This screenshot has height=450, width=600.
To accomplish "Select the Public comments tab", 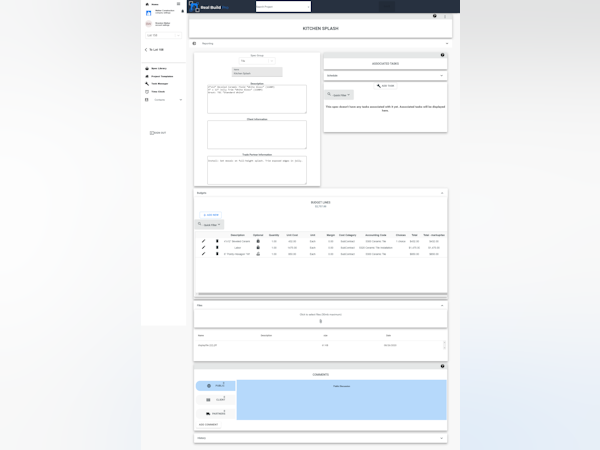I will [215, 386].
